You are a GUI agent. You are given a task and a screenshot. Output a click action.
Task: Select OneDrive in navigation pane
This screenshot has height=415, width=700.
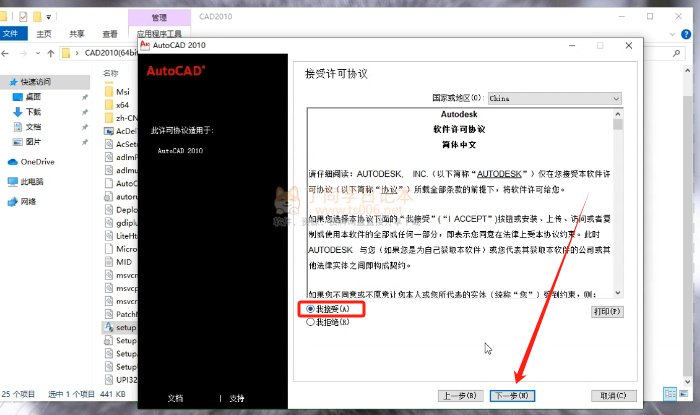[38, 162]
